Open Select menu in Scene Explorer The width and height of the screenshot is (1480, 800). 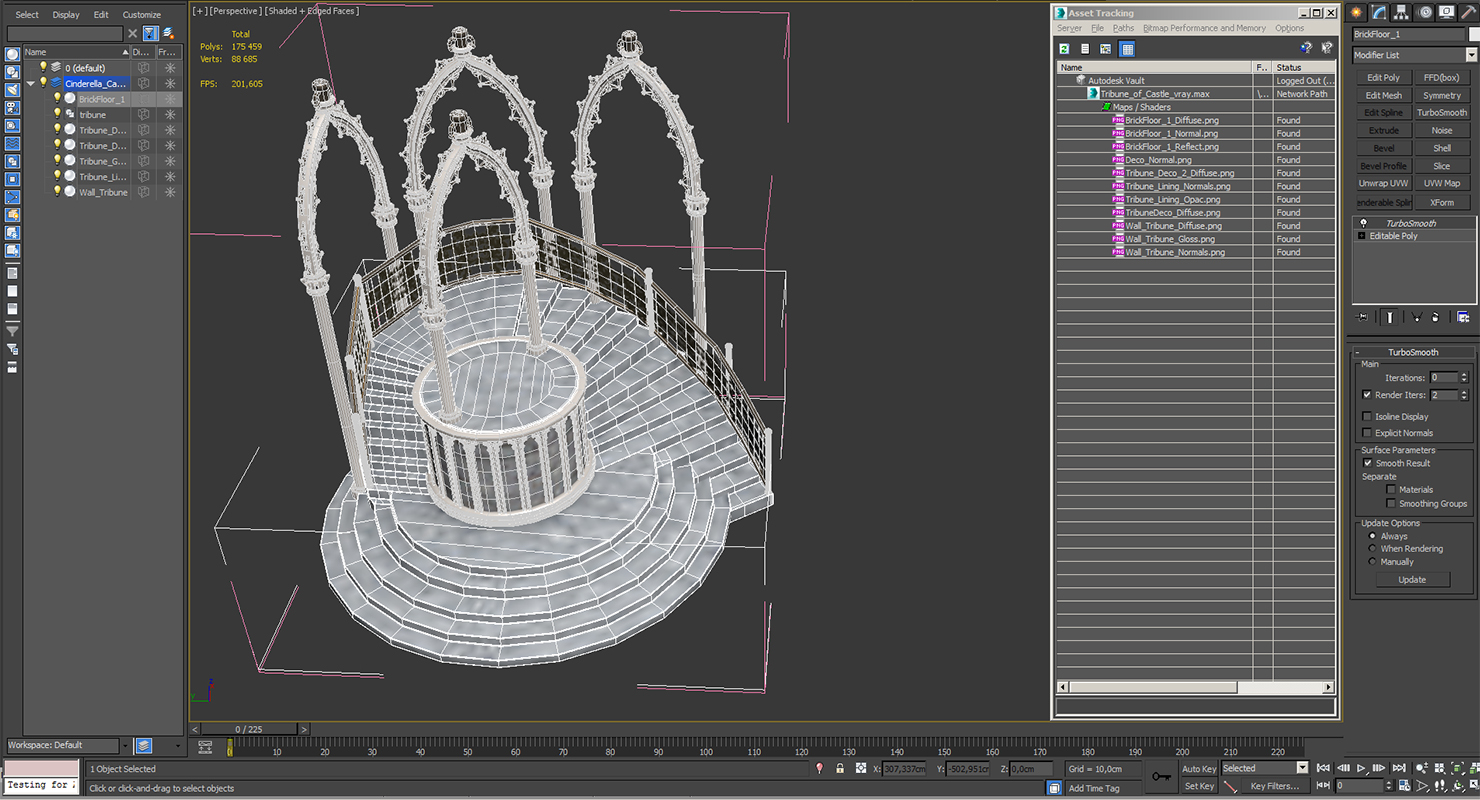[27, 15]
